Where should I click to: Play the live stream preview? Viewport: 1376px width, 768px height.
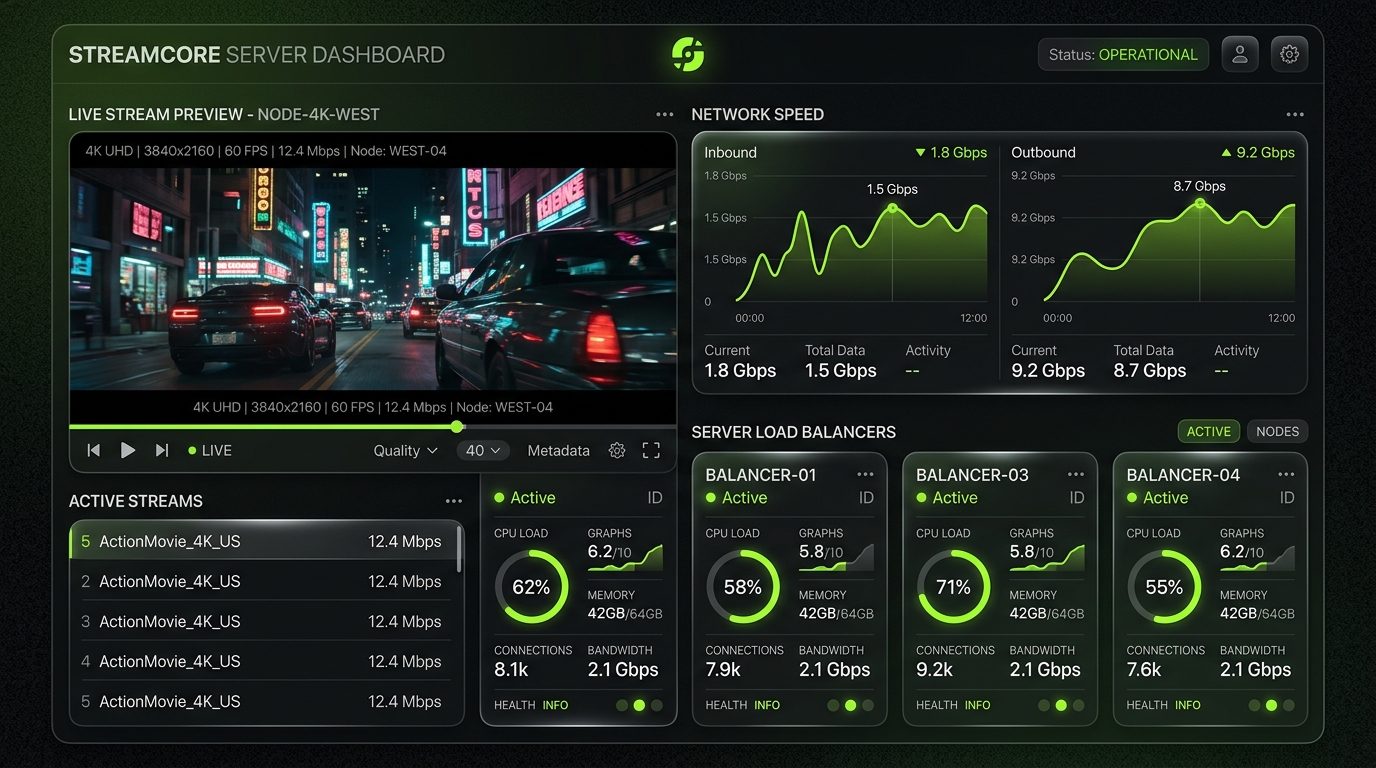tap(128, 451)
